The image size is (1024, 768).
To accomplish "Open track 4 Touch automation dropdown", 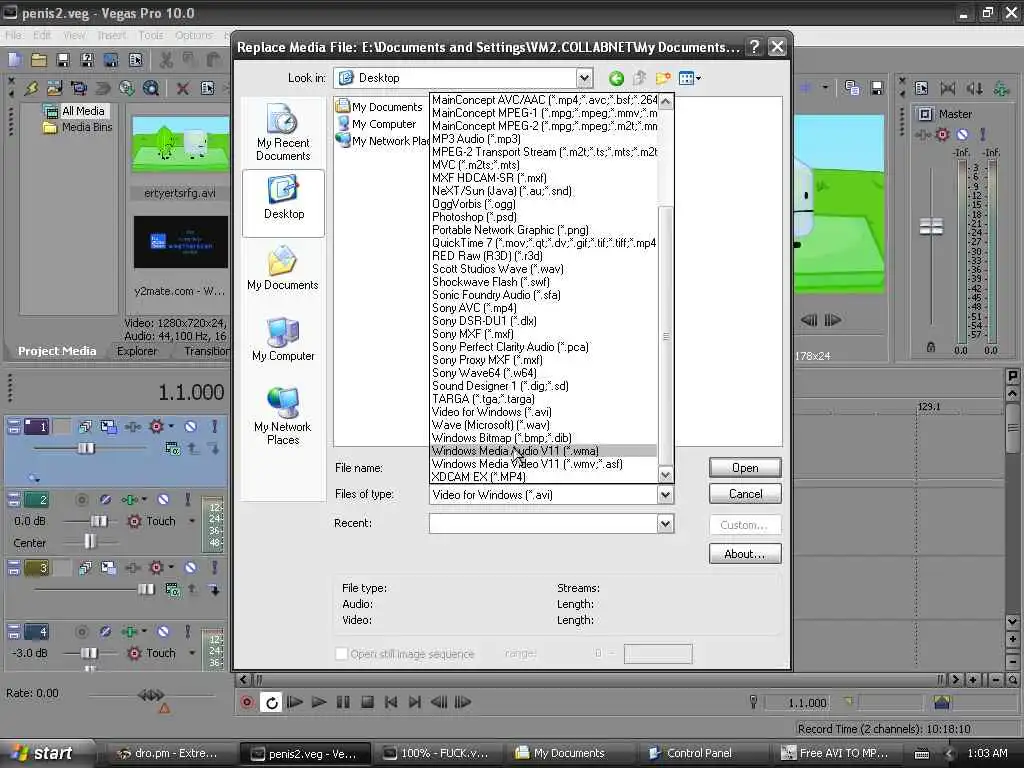I will tap(192, 653).
